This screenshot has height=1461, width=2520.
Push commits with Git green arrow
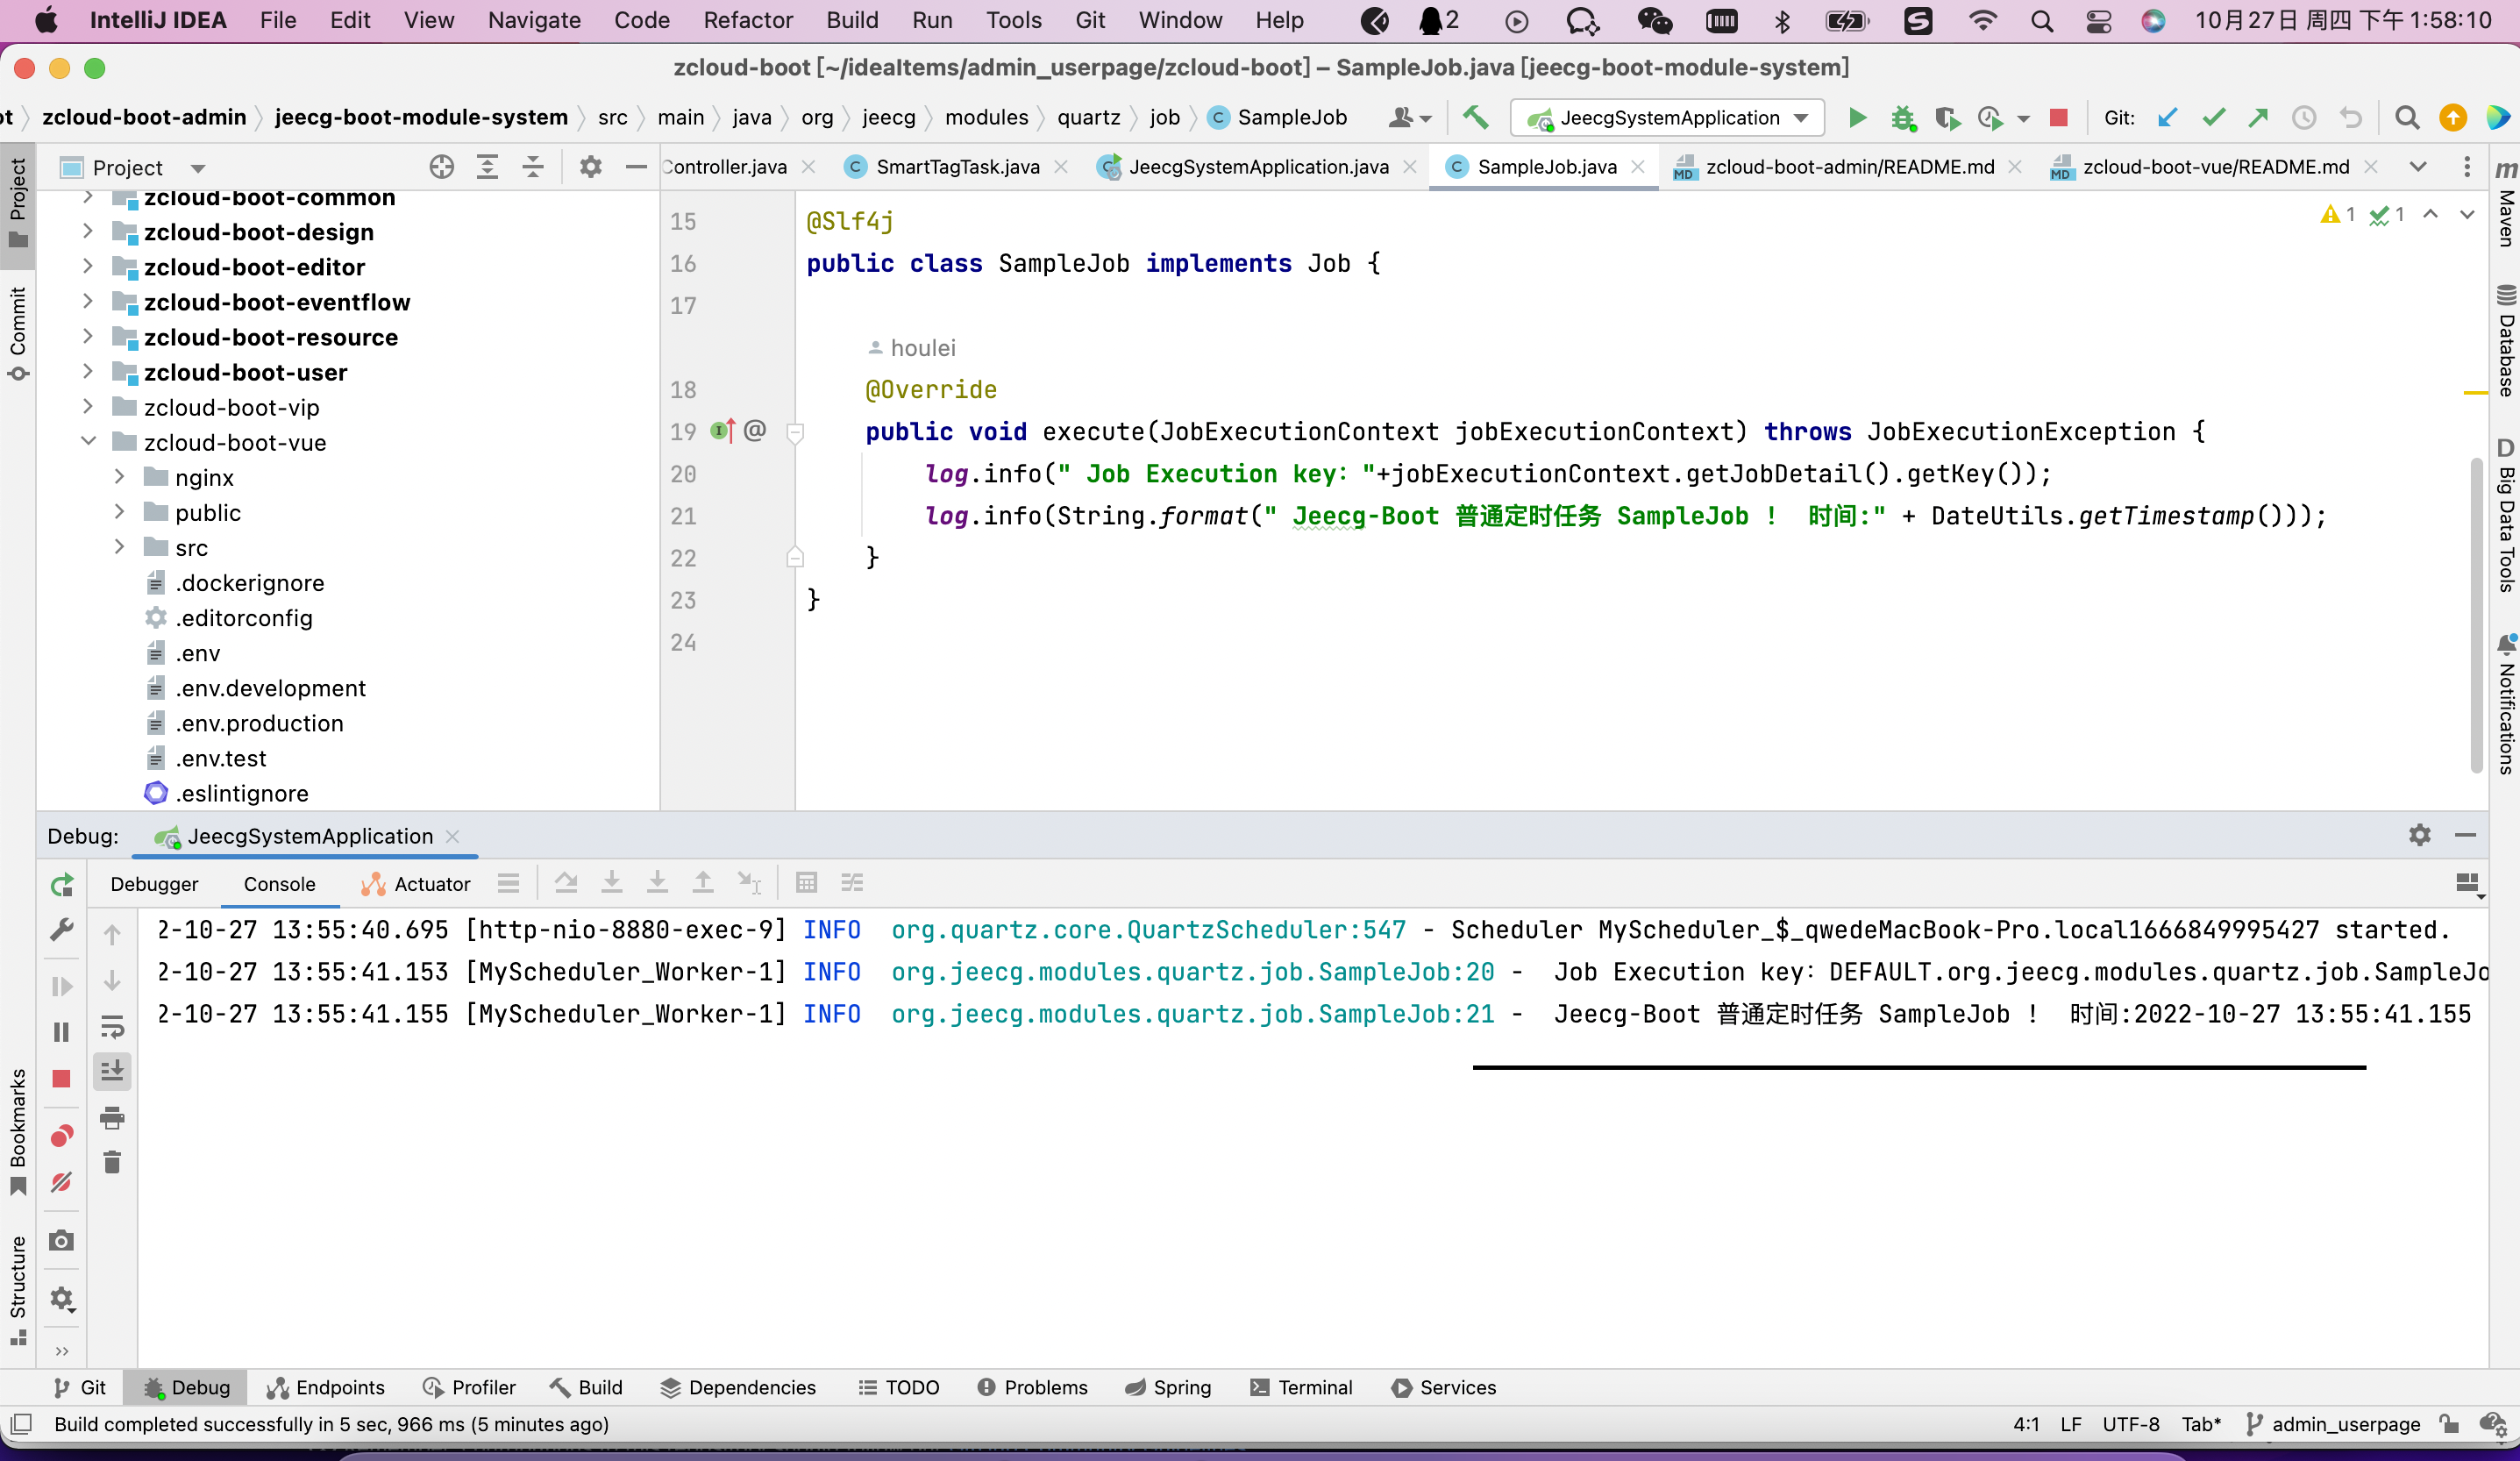click(2258, 118)
